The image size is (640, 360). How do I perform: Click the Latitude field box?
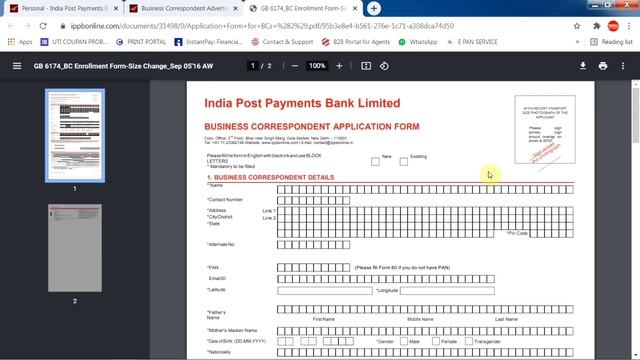[325, 291]
